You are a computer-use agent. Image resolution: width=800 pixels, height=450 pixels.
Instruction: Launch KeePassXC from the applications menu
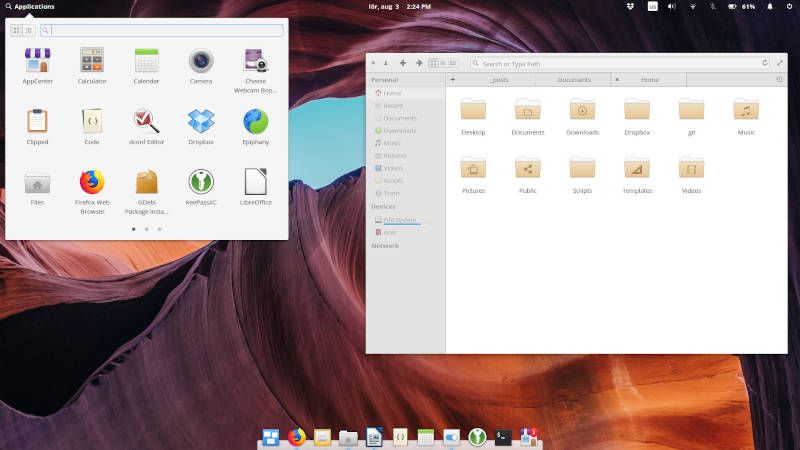tap(201, 187)
